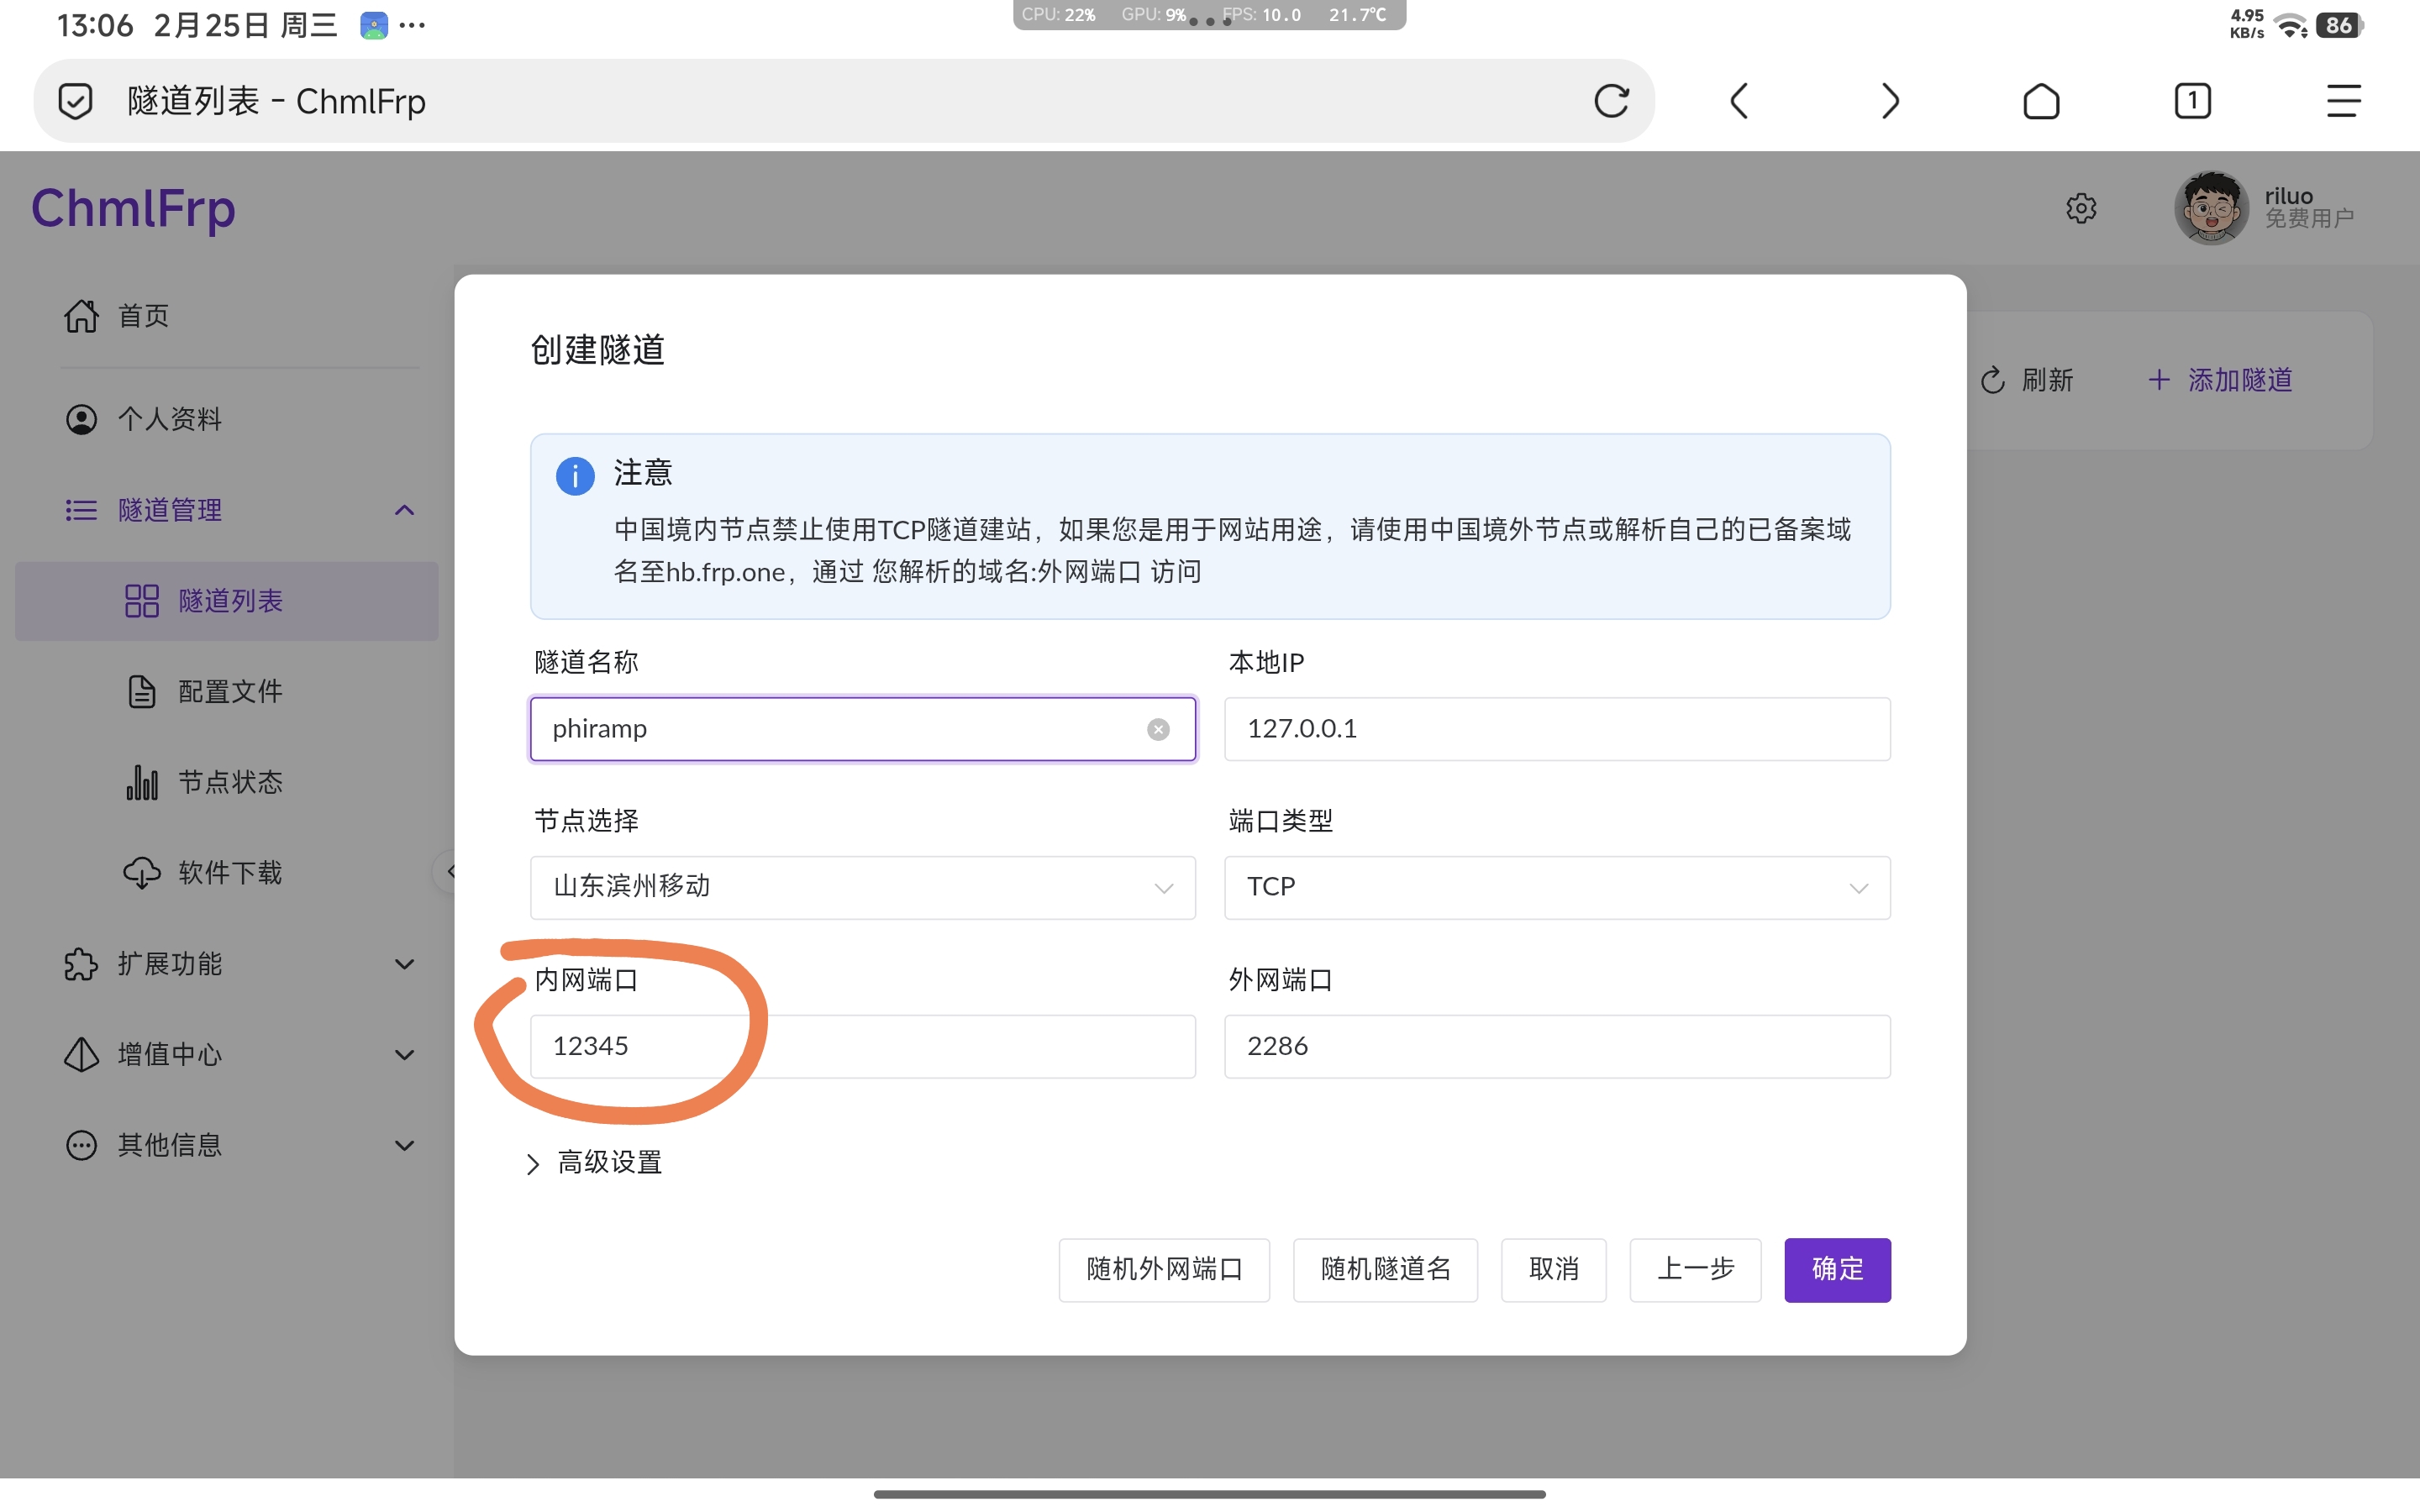This screenshot has height=1512, width=2420.
Task: Go back a step with 上一步
Action: click(1694, 1269)
